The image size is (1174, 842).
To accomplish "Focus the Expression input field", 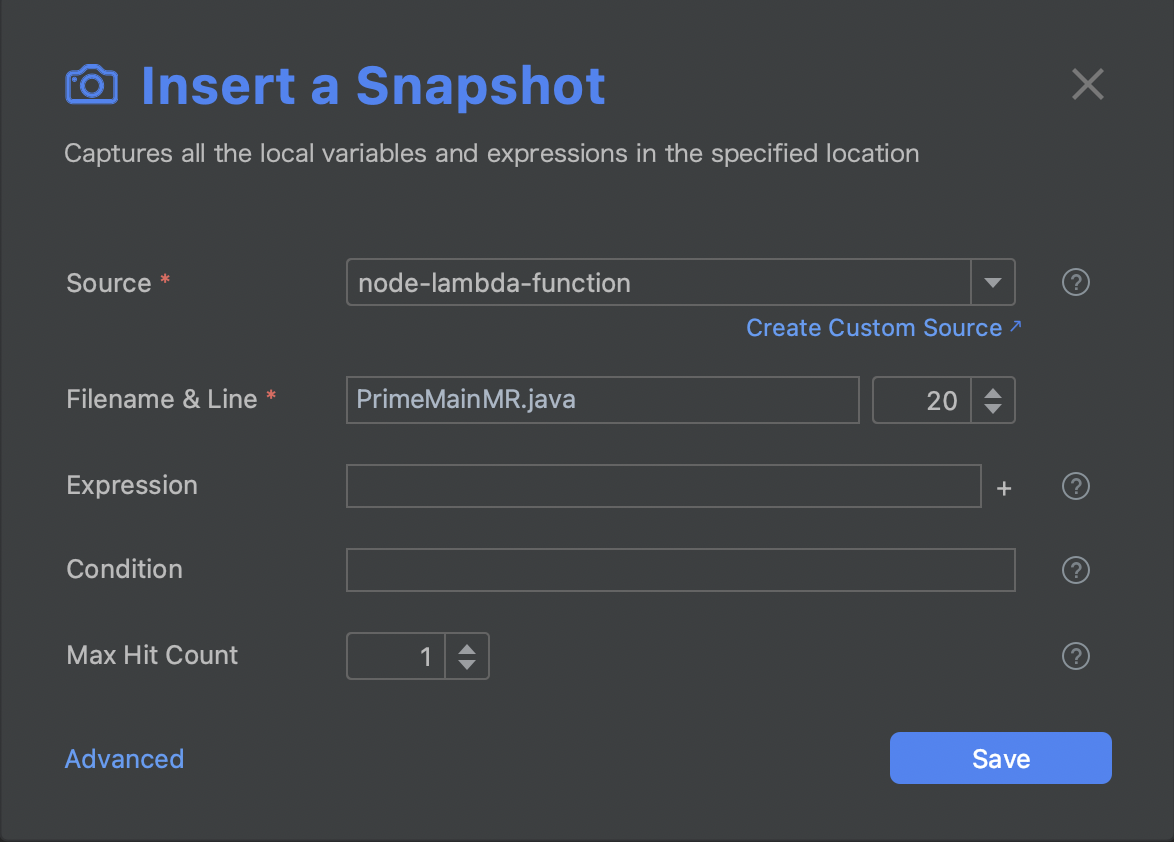I will [x=663, y=486].
